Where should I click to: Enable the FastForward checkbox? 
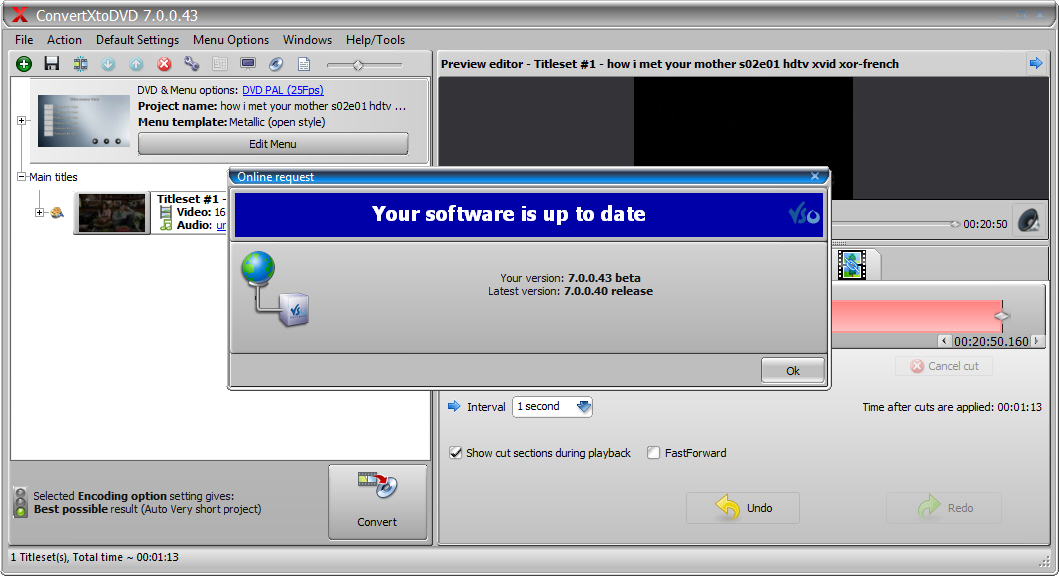pos(653,452)
